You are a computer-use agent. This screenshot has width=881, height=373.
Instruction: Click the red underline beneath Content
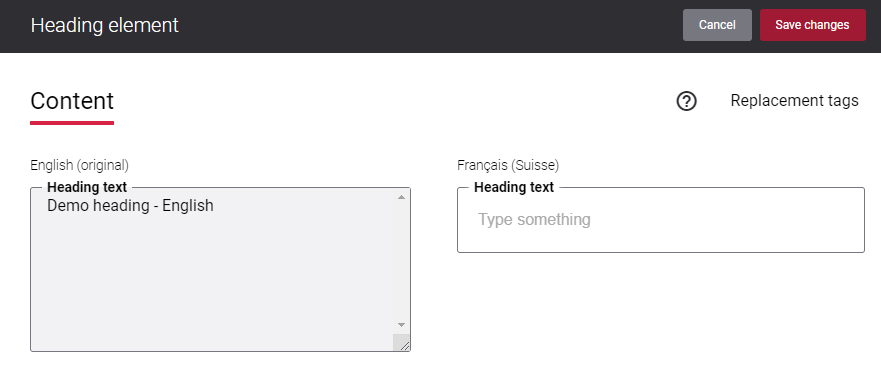[72, 122]
